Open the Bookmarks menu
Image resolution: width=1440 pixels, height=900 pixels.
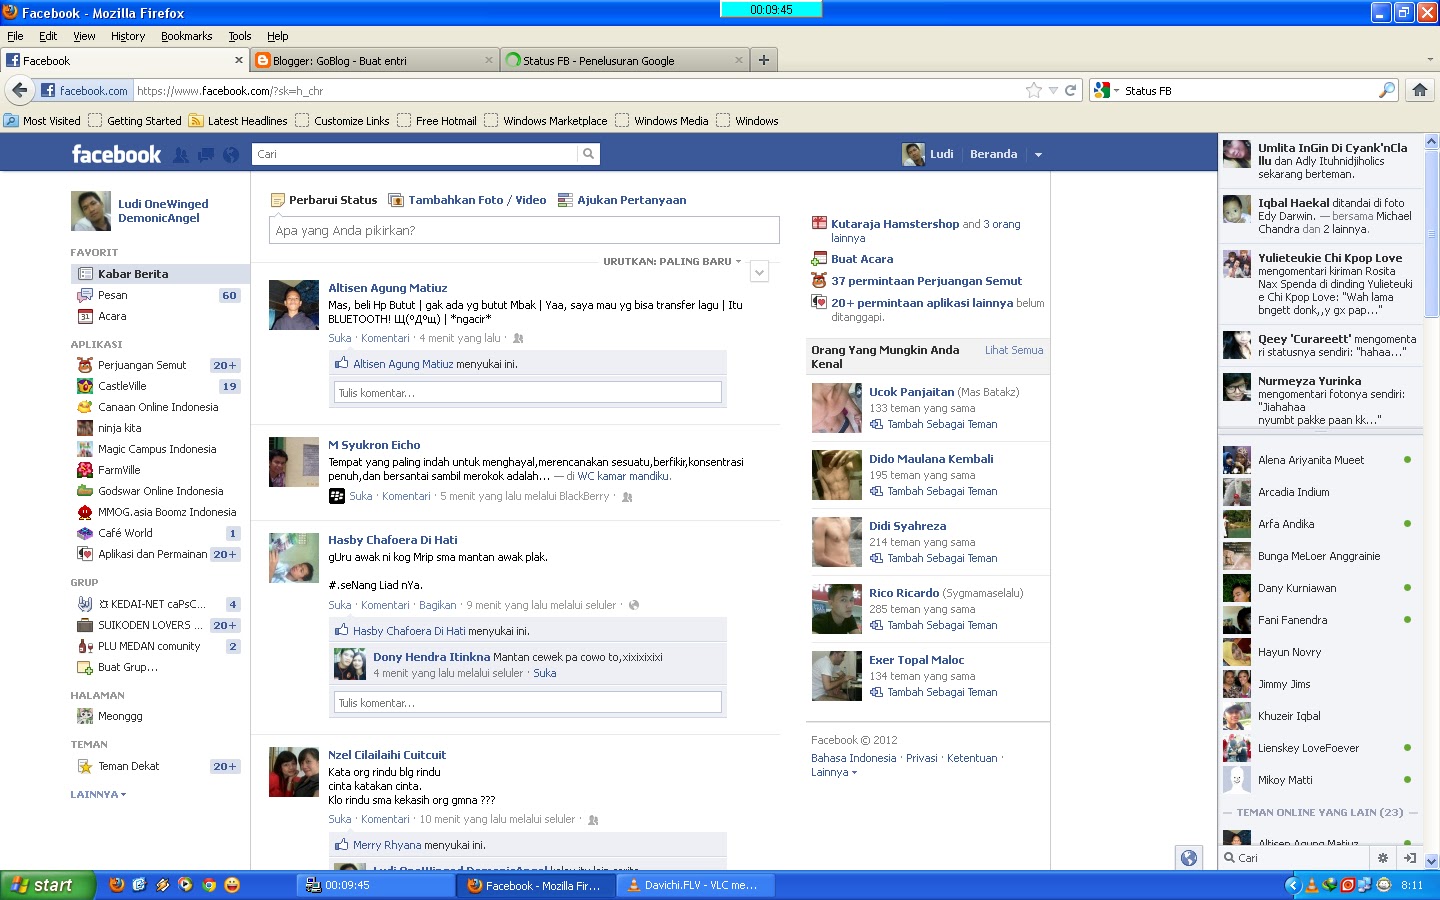coord(186,36)
